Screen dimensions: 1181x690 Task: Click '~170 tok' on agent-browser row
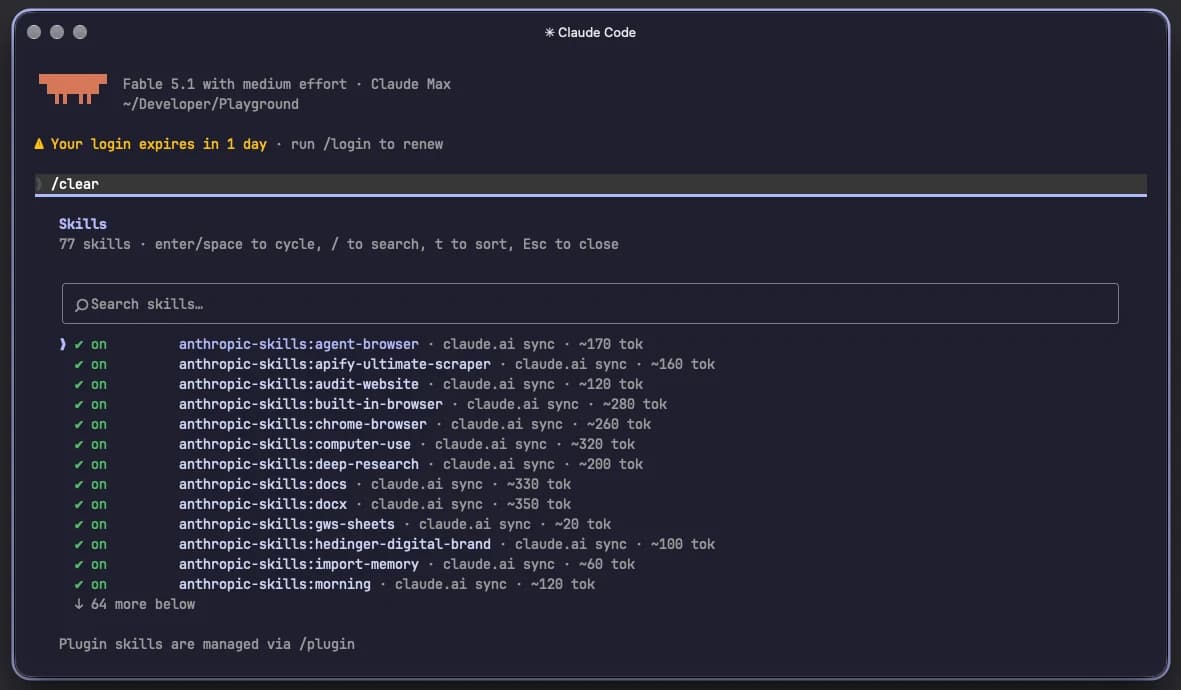(611, 344)
